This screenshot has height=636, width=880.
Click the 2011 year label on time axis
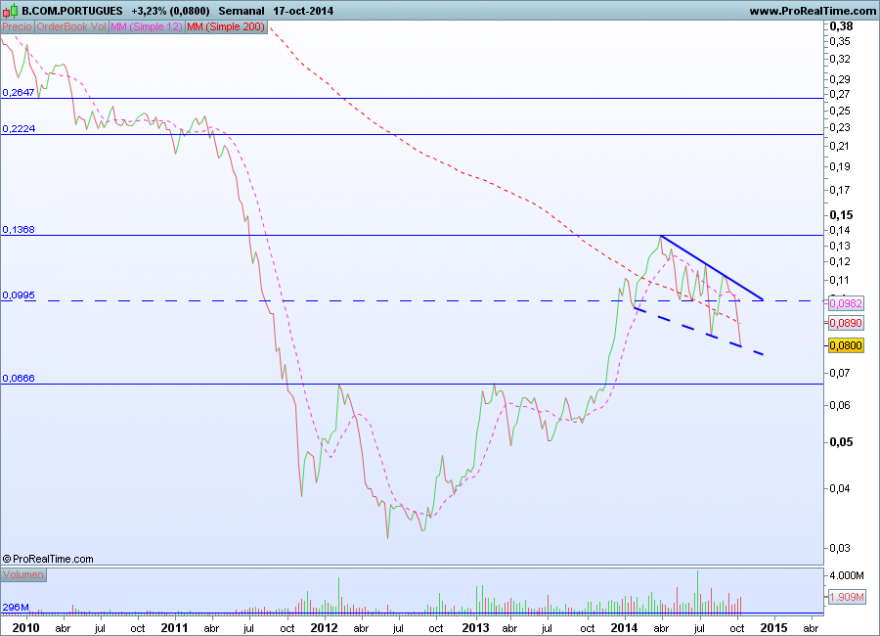point(175,628)
